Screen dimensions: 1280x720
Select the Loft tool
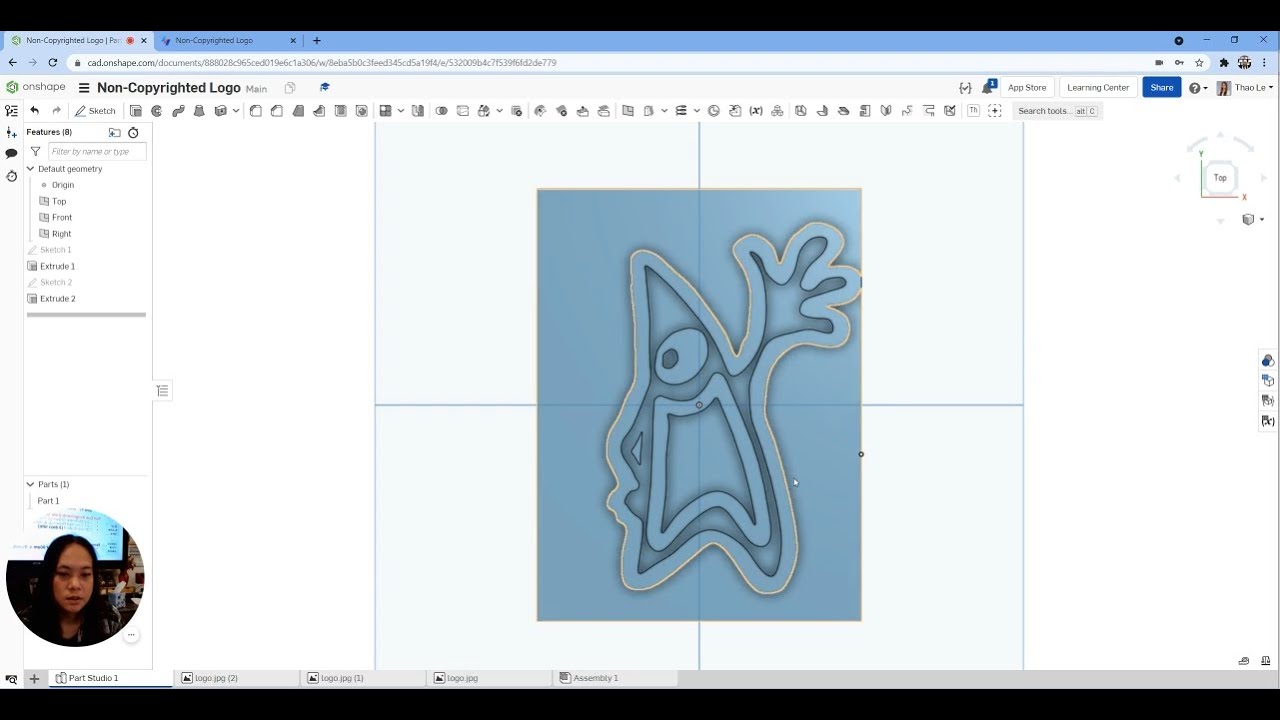coord(199,111)
